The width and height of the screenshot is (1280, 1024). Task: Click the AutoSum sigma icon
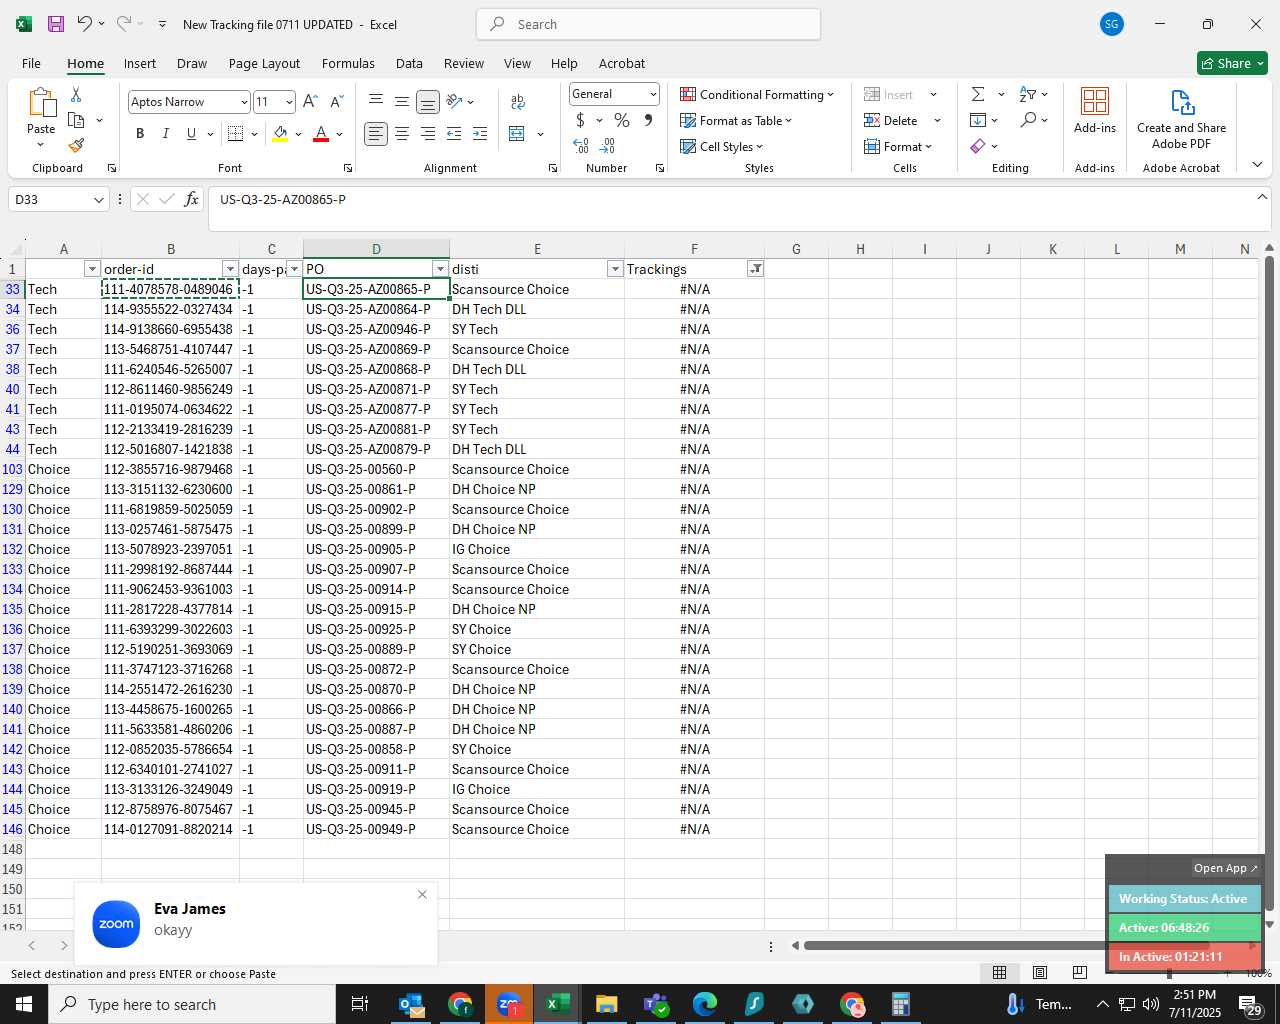click(978, 94)
